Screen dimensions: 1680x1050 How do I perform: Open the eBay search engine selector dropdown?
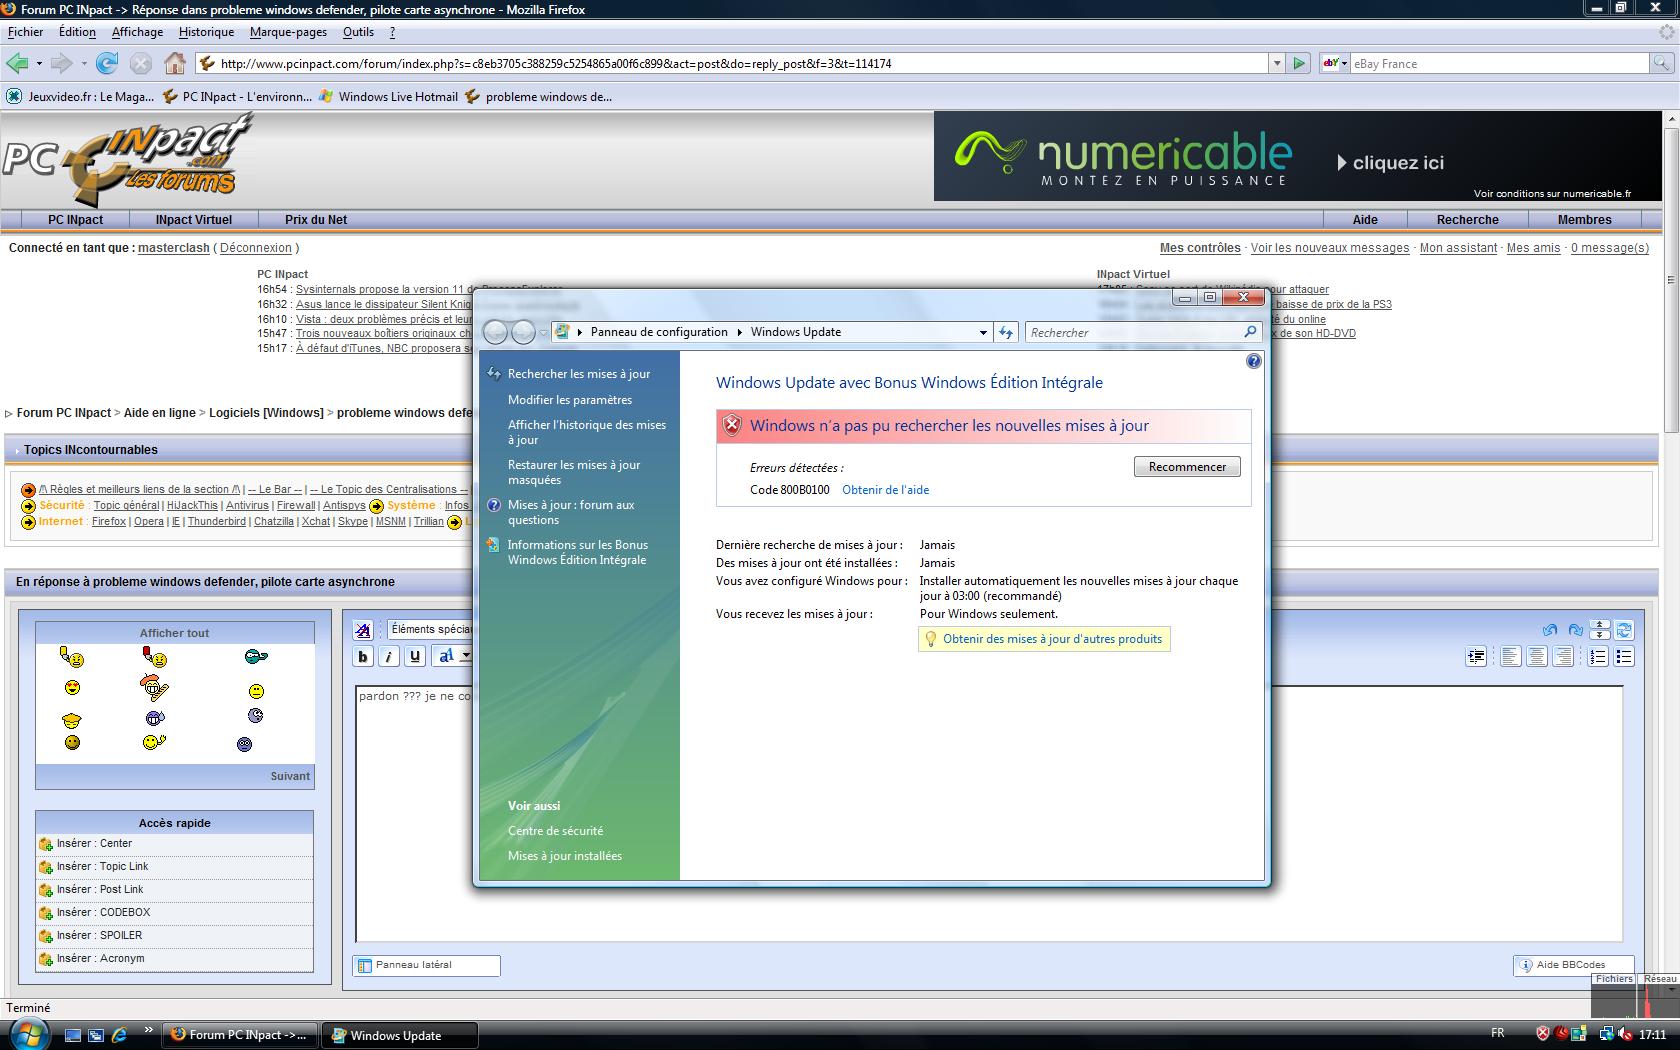(x=1335, y=64)
